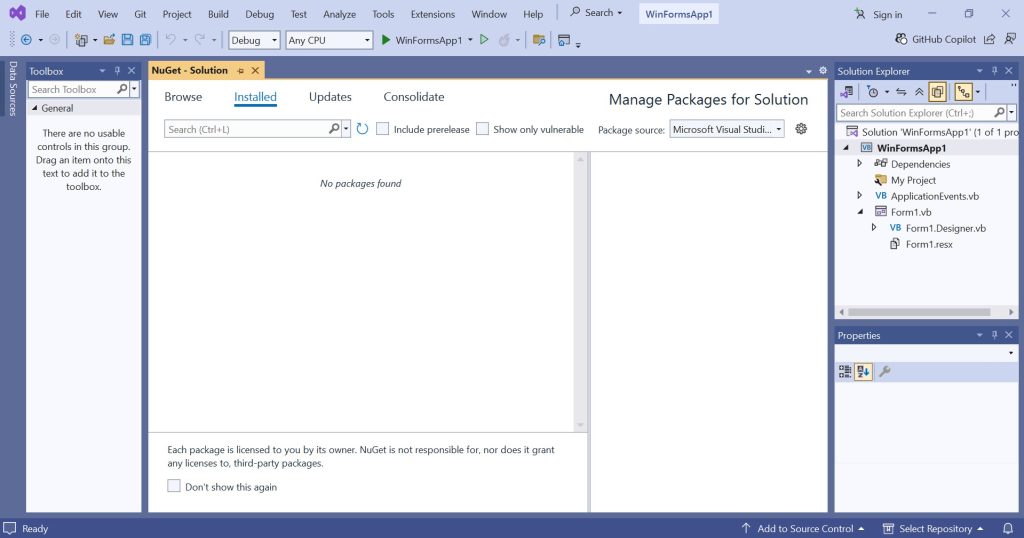Expand the Dependencies node
1024x538 pixels.
click(859, 163)
